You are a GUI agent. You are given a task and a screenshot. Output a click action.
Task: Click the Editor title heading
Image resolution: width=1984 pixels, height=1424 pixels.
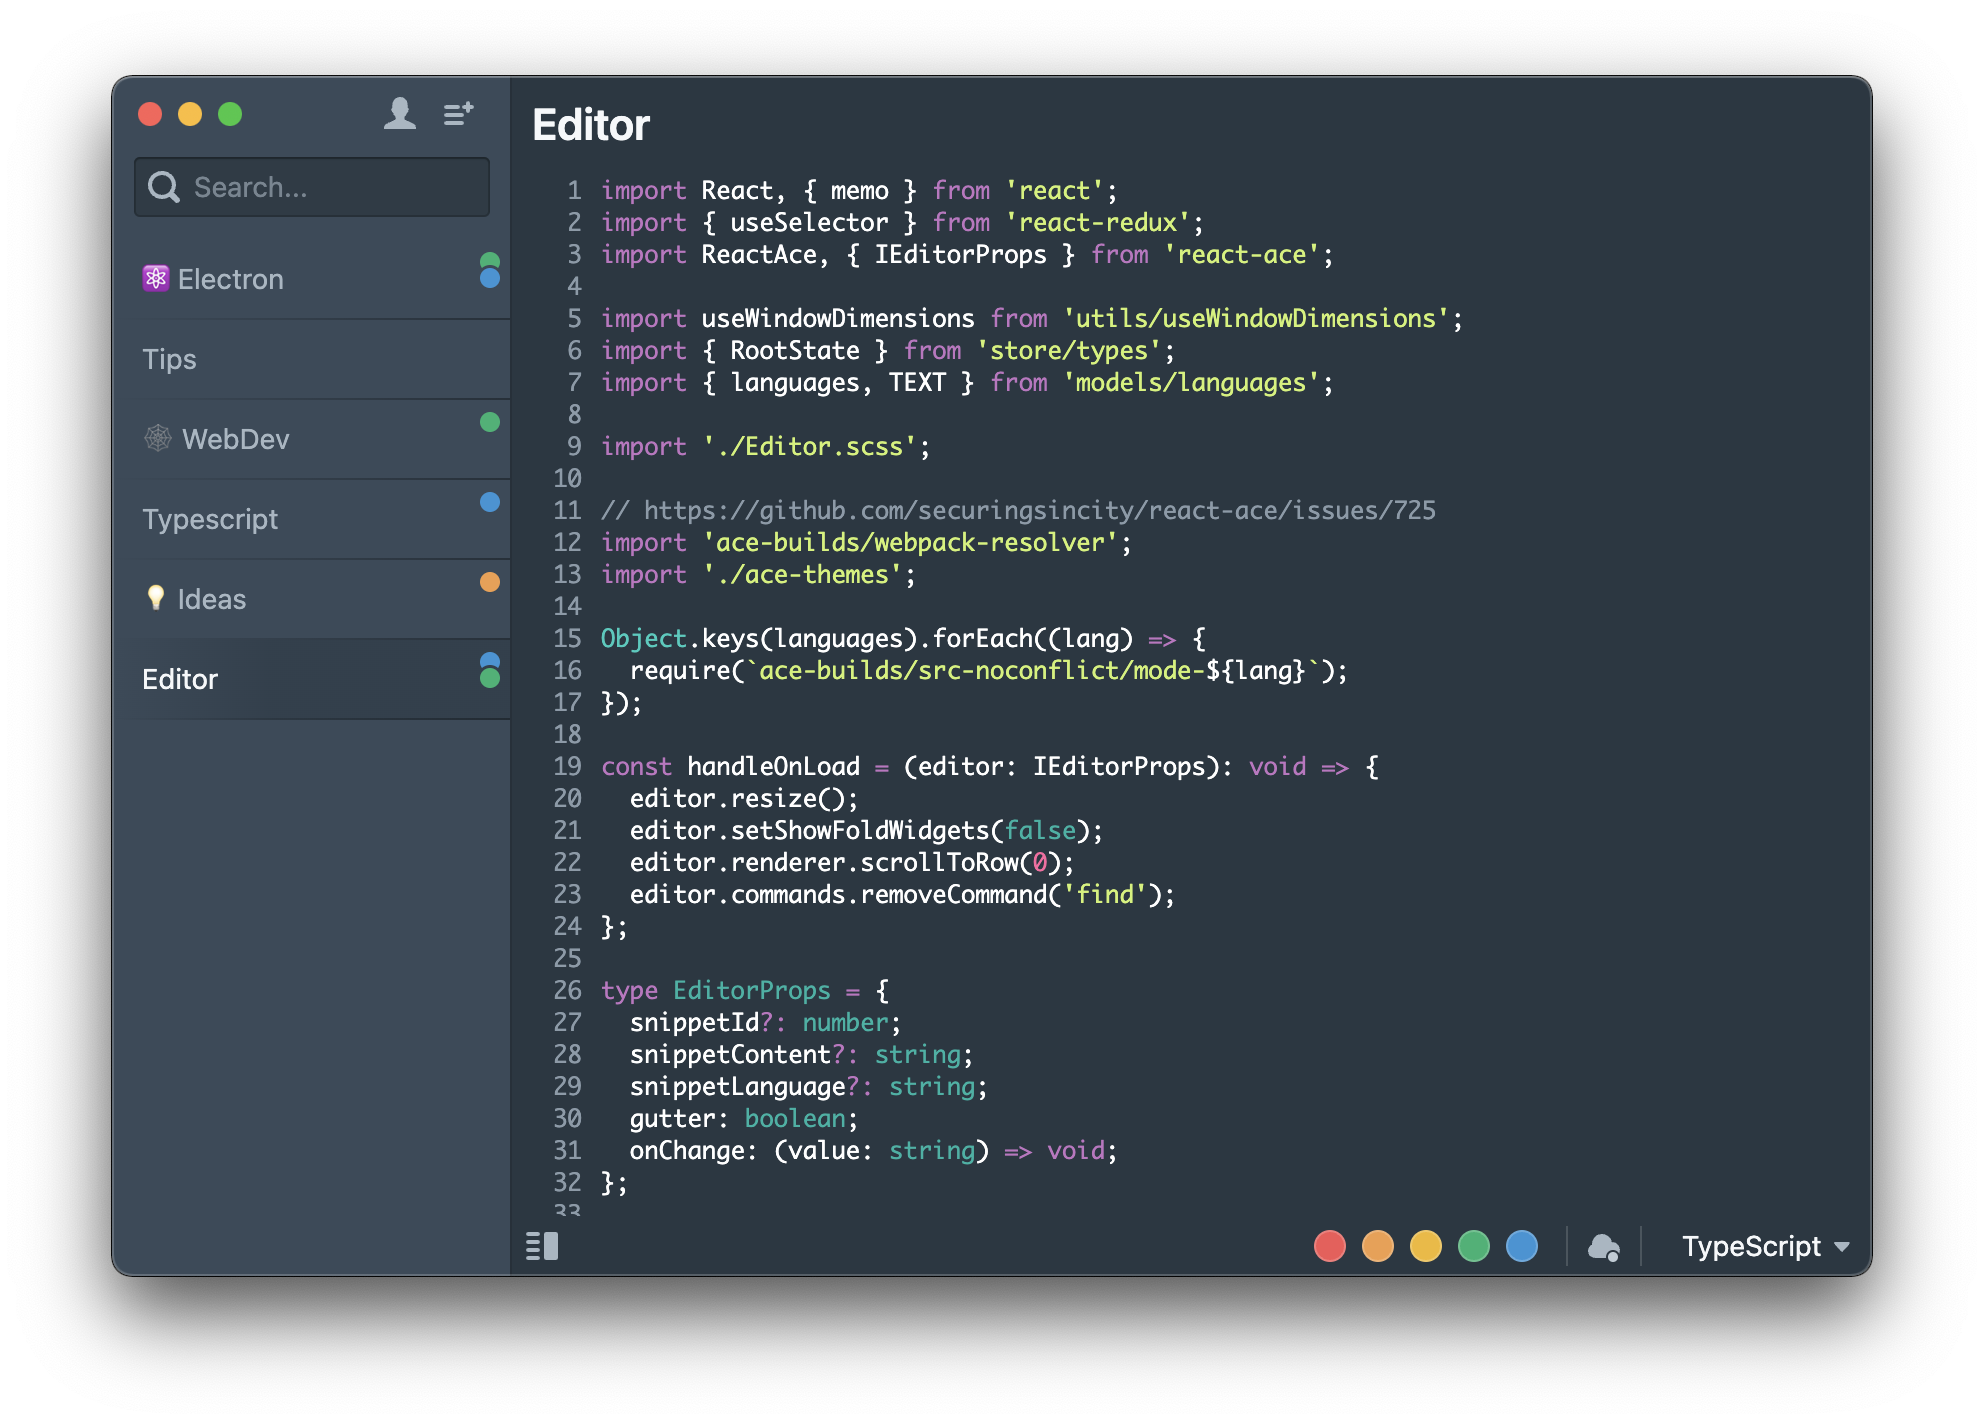pyautogui.click(x=591, y=126)
